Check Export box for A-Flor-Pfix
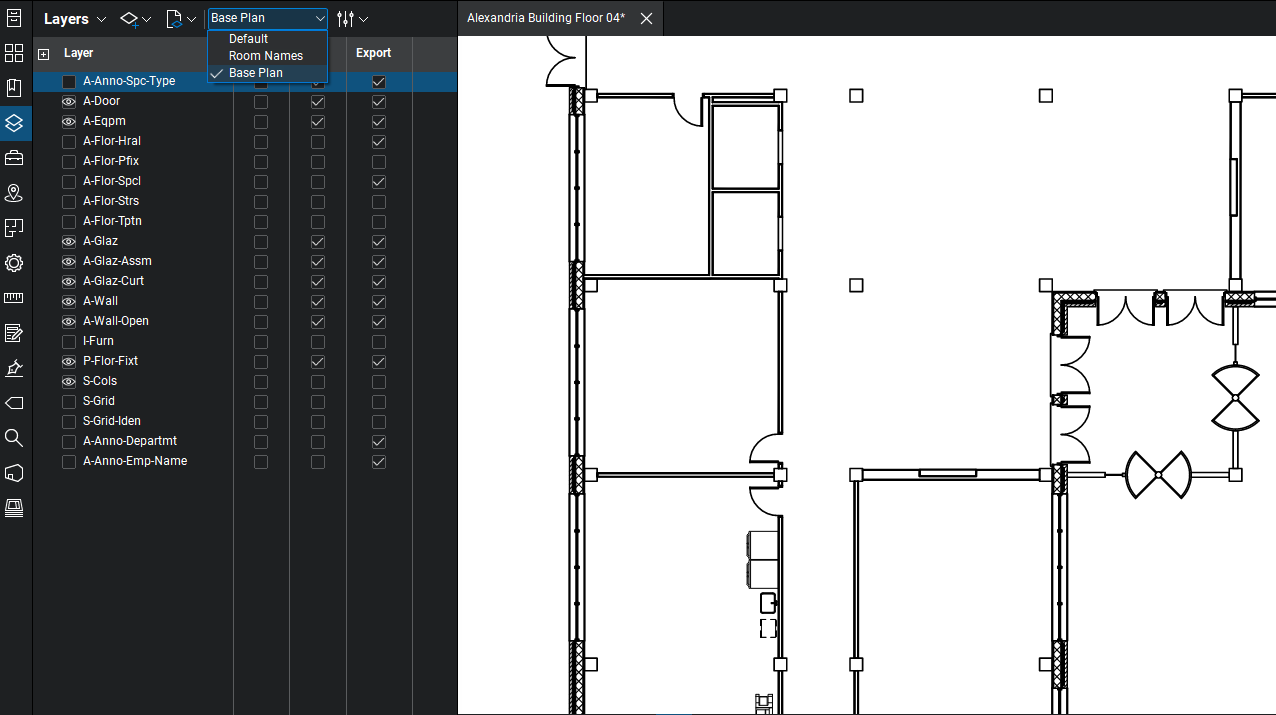 coord(378,161)
